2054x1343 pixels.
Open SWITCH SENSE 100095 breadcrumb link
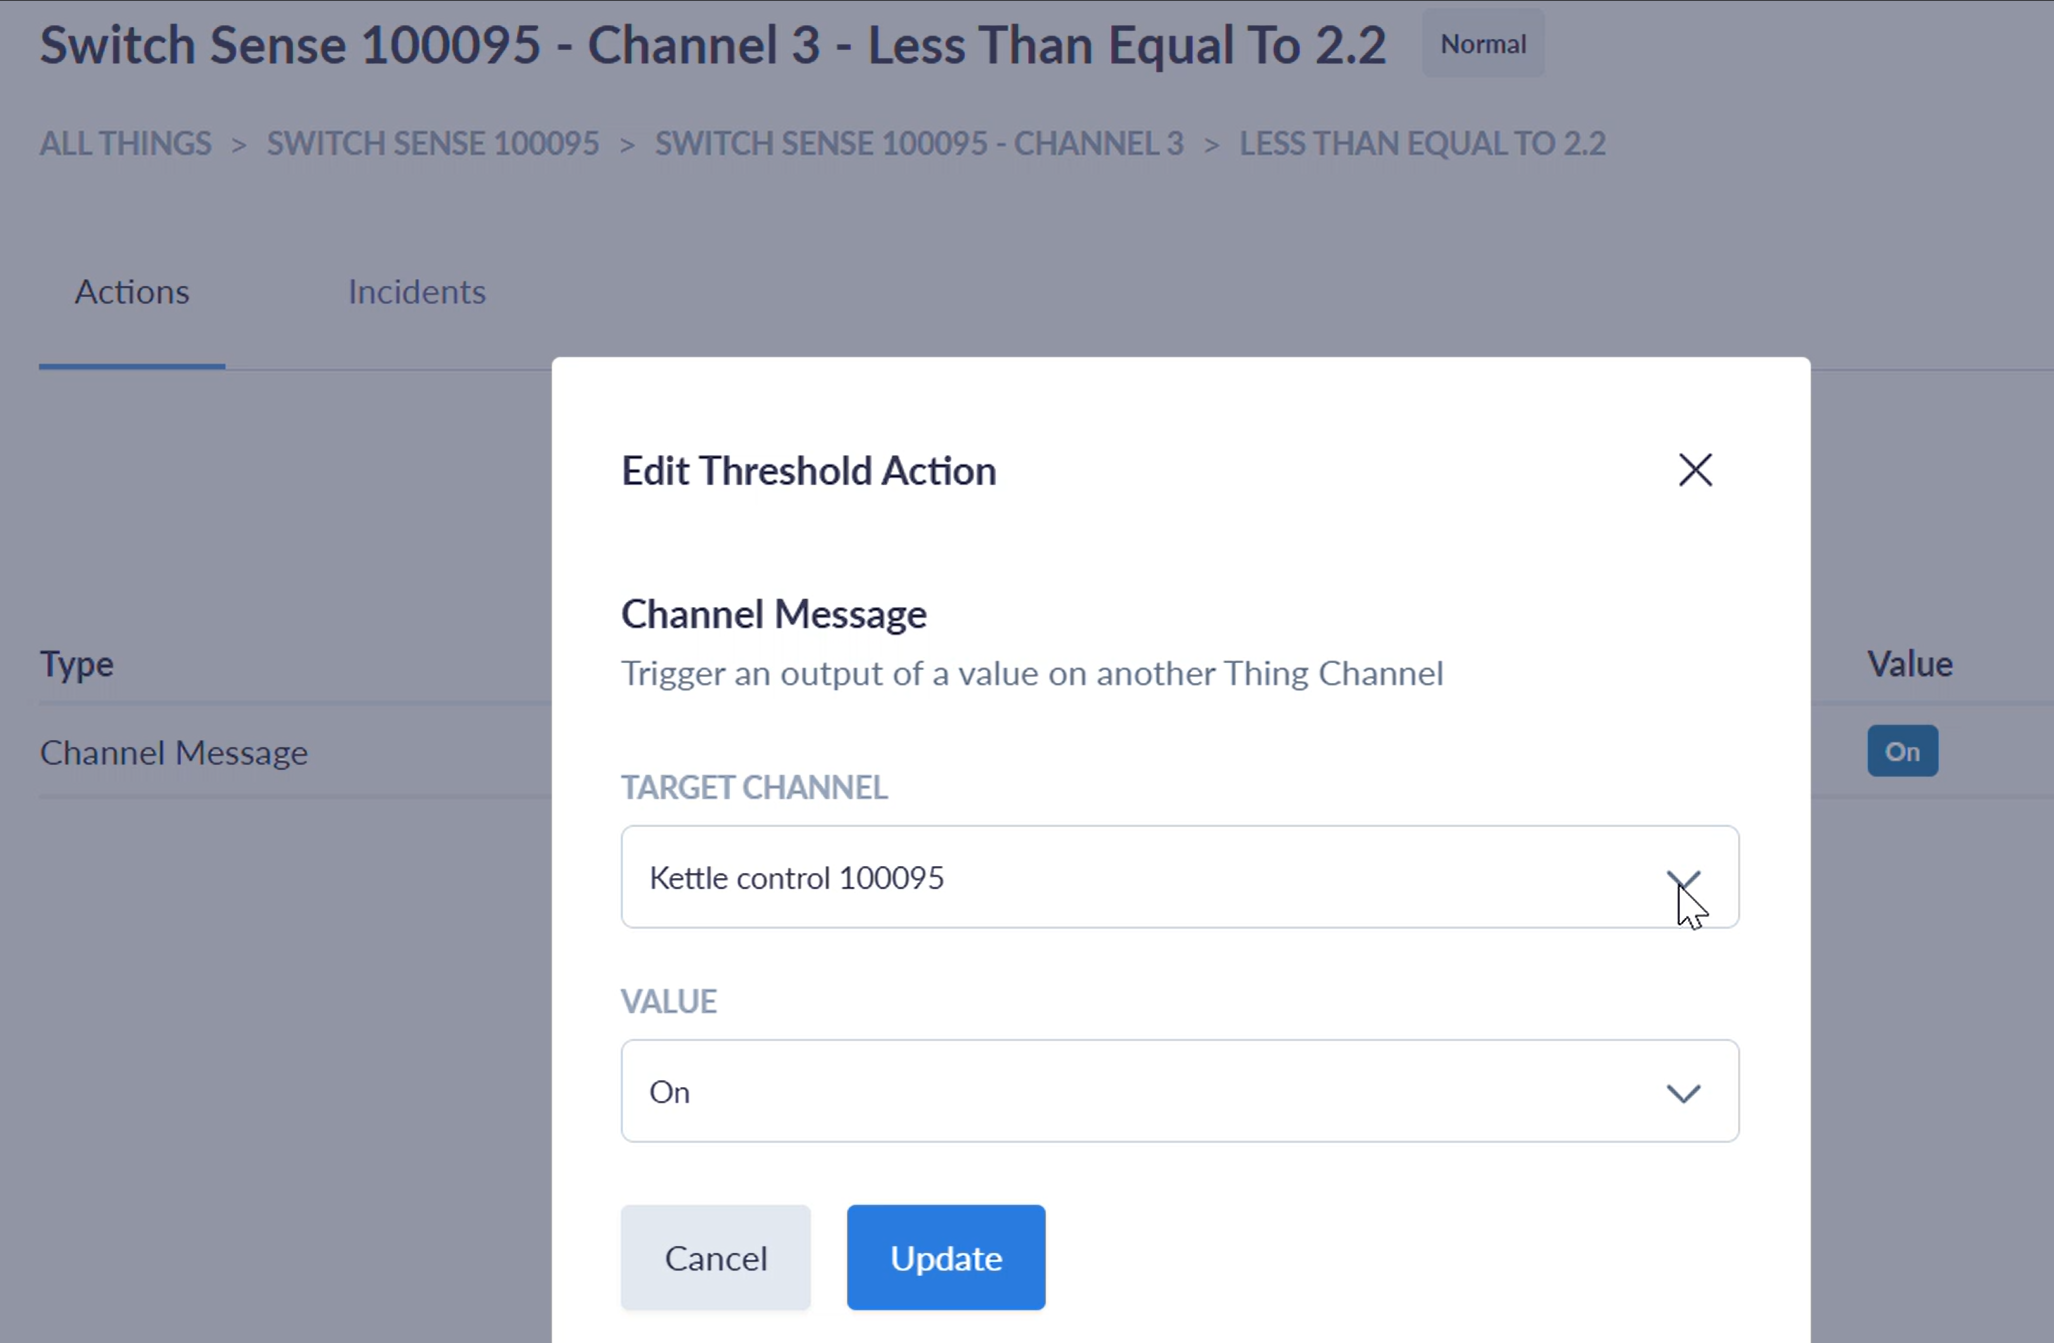(432, 144)
